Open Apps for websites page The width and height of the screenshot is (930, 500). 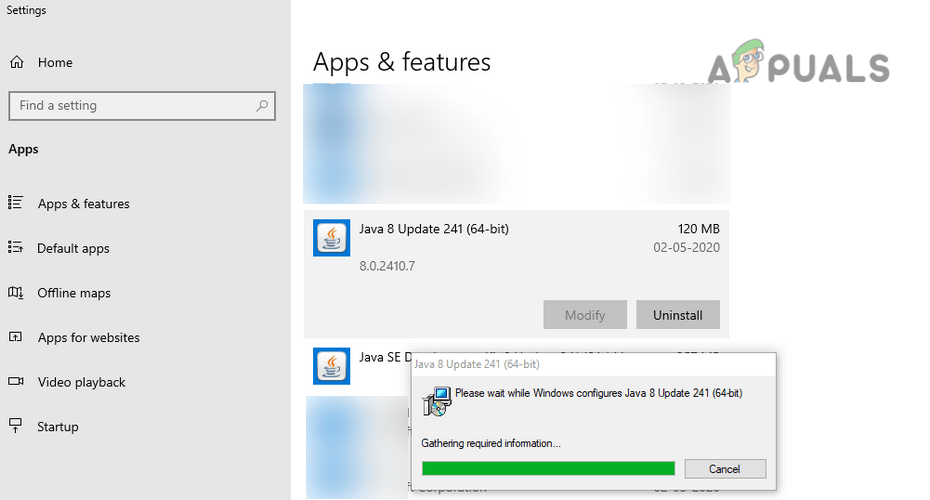pos(88,337)
